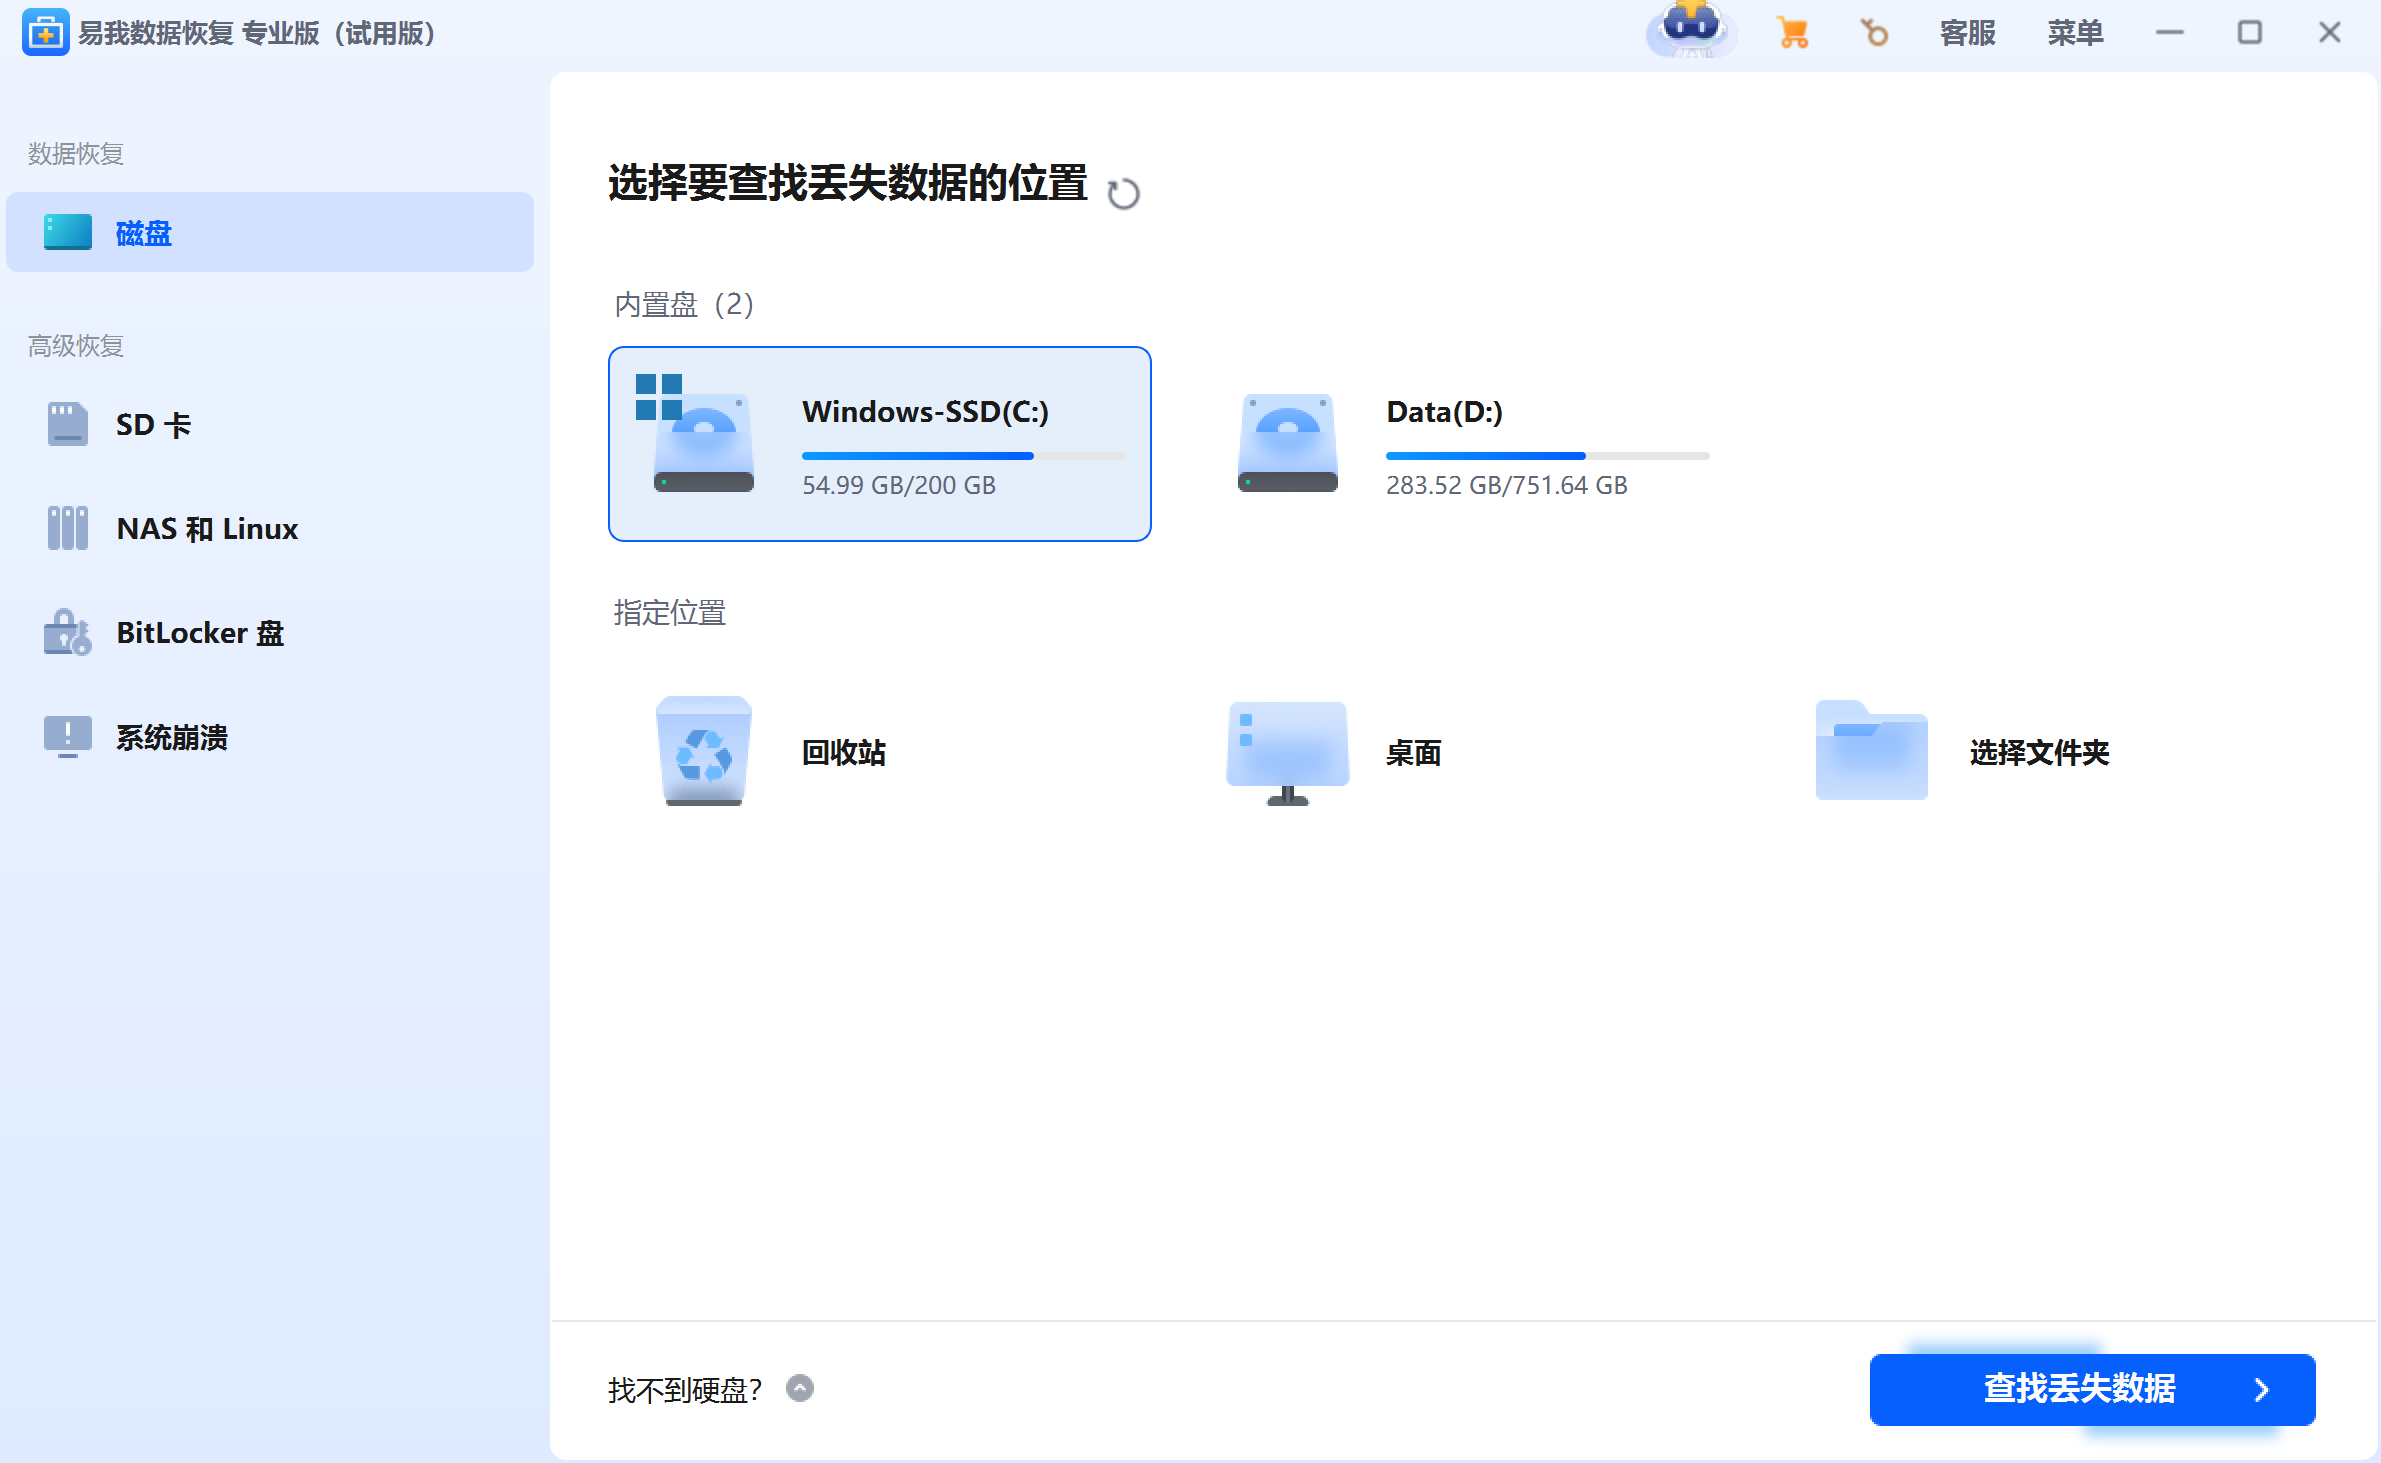Scan the 回收站 recycle bin location
Viewport: 2381px width, 1463px height.
(x=775, y=752)
